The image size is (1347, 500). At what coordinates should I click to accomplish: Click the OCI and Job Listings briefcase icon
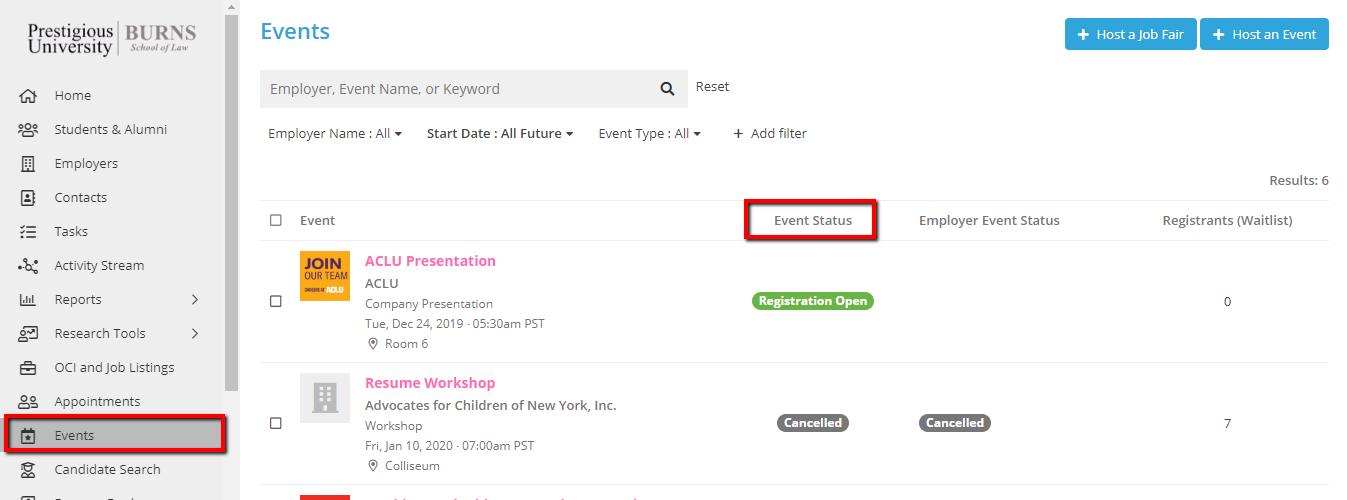[x=28, y=368]
